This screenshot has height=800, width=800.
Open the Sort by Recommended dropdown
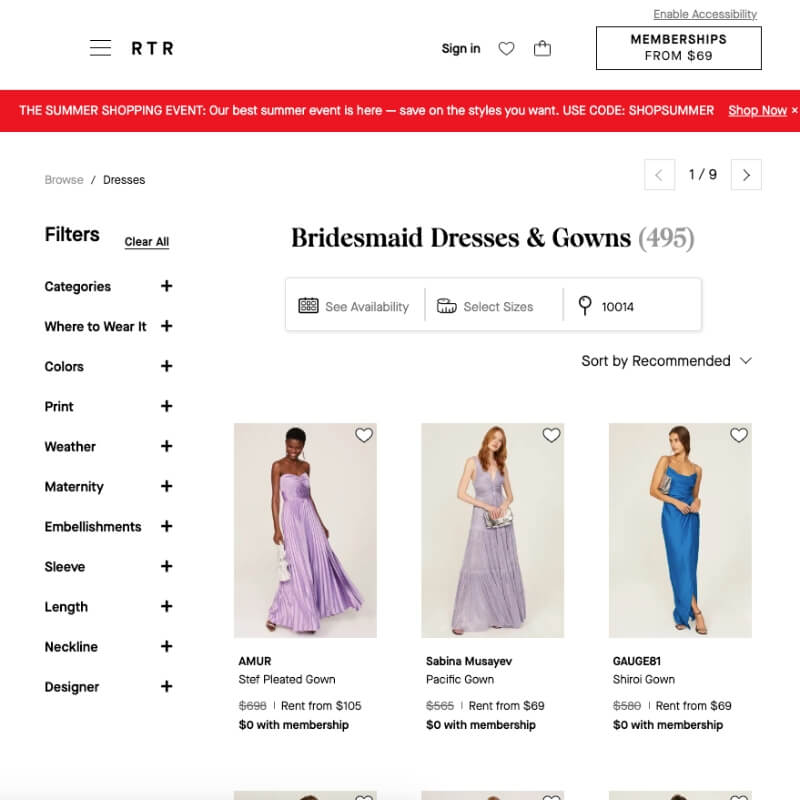666,361
